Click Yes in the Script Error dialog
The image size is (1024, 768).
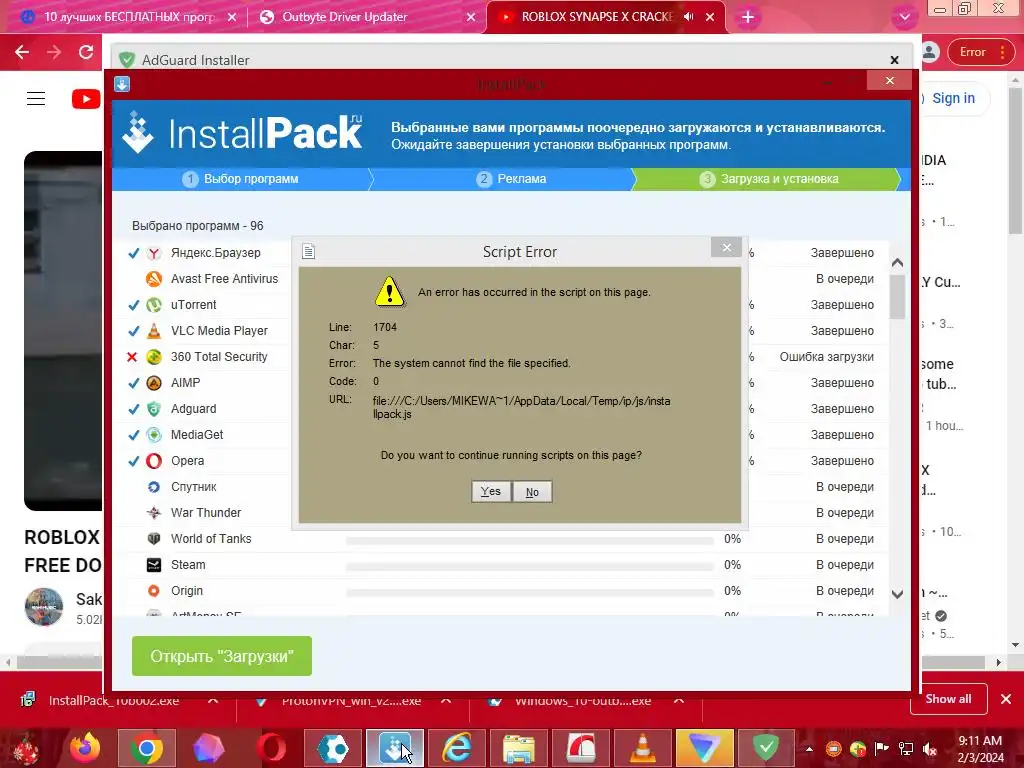click(491, 492)
